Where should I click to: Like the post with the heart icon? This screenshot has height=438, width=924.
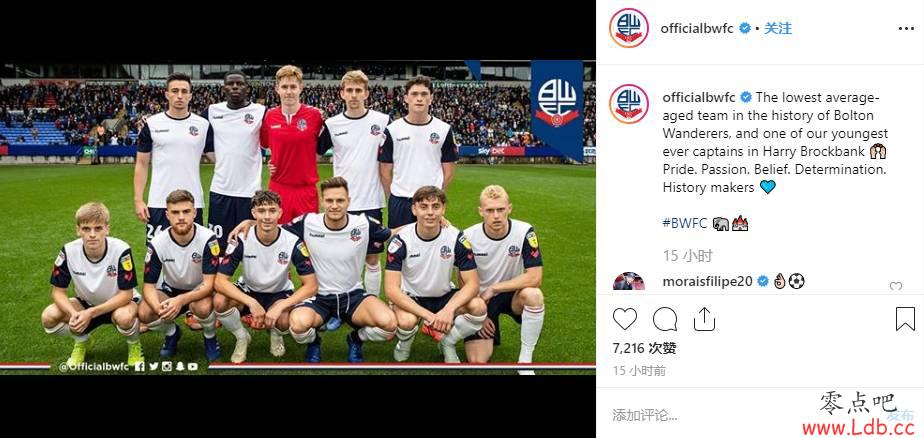[x=625, y=319]
